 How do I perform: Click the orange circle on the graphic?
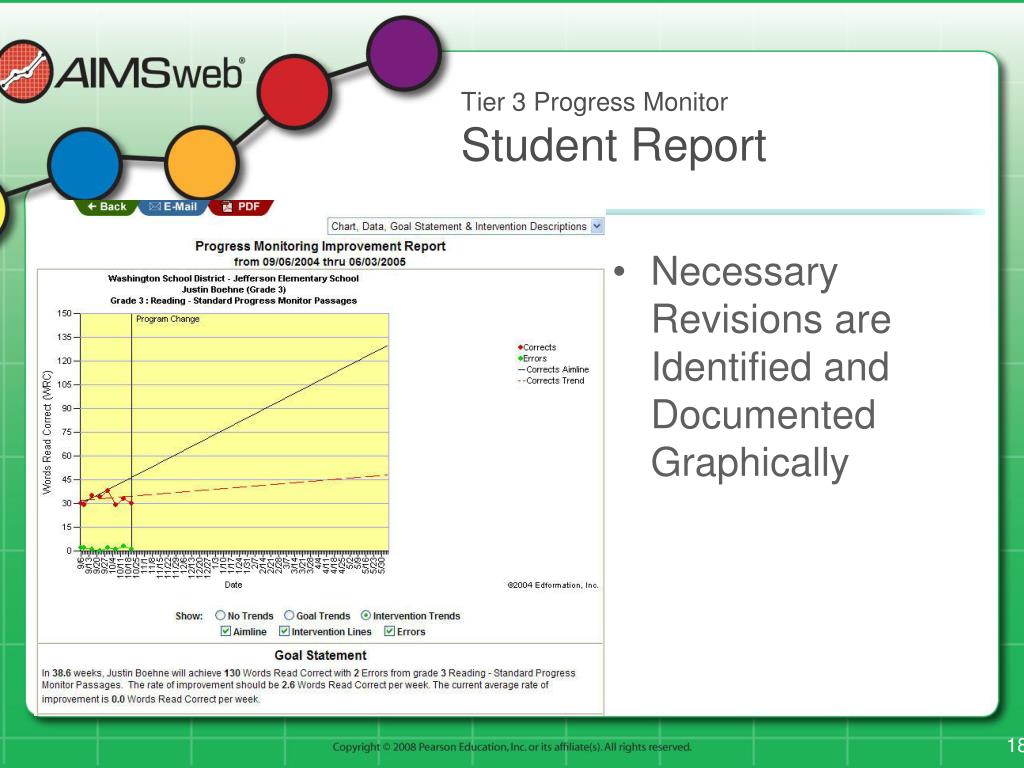coord(201,163)
